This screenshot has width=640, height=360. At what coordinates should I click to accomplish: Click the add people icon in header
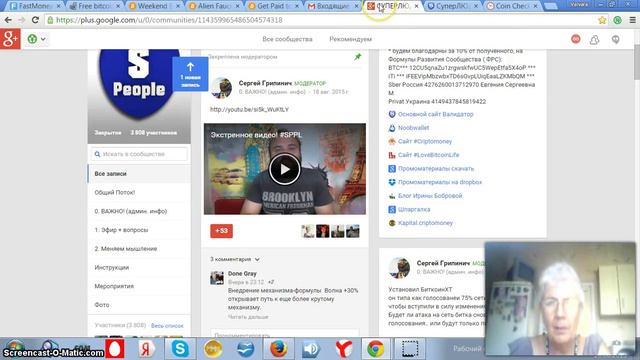(x=595, y=40)
